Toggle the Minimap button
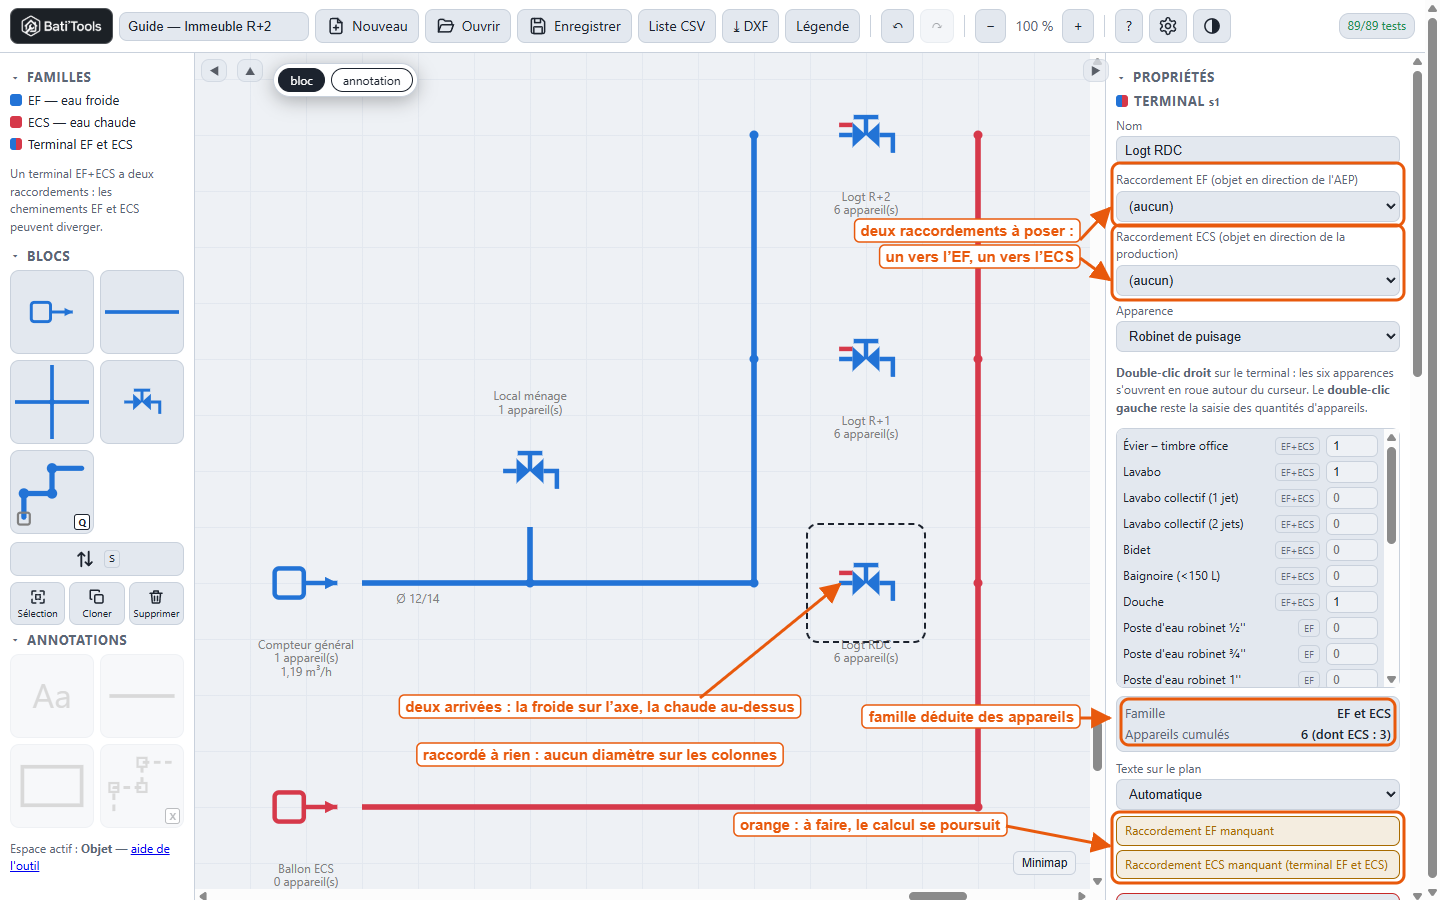The width and height of the screenshot is (1440, 900). pyautogui.click(x=1044, y=863)
